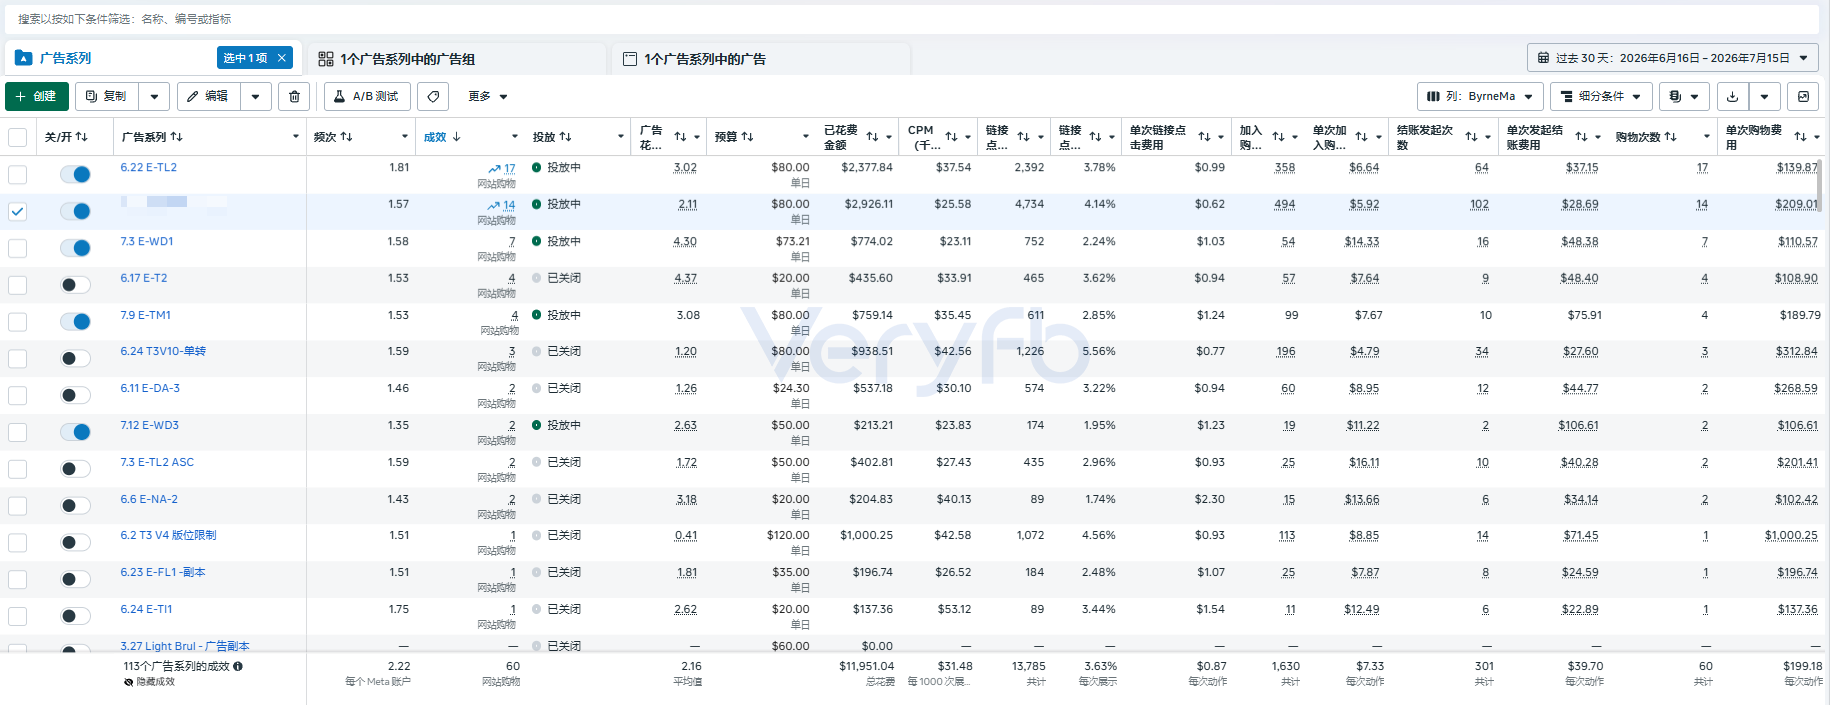Sort by the 单次购物费用 column arrows

point(1800,137)
